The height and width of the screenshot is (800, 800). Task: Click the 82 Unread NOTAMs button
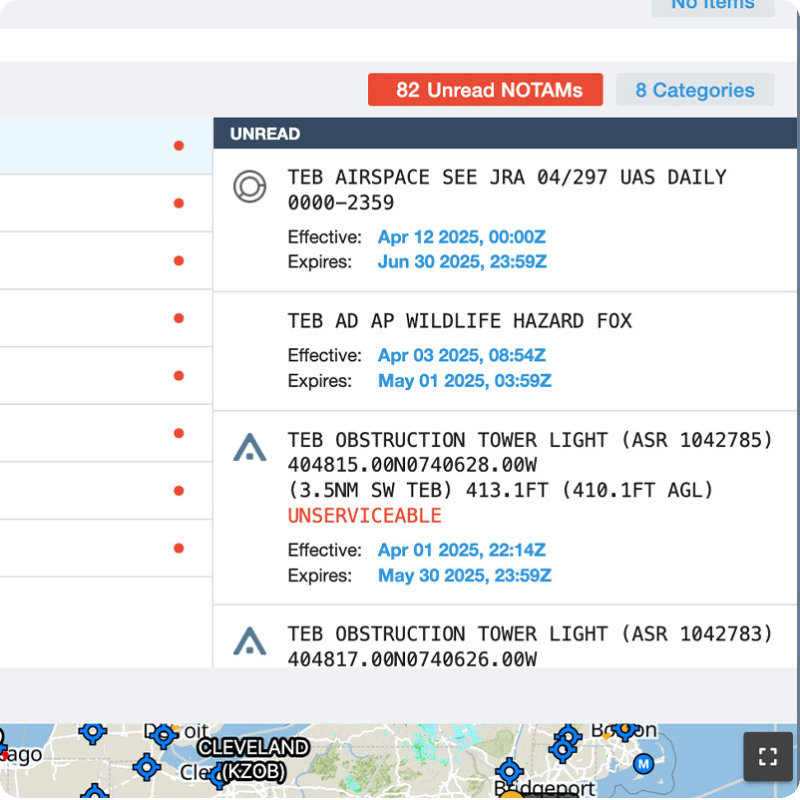point(485,90)
